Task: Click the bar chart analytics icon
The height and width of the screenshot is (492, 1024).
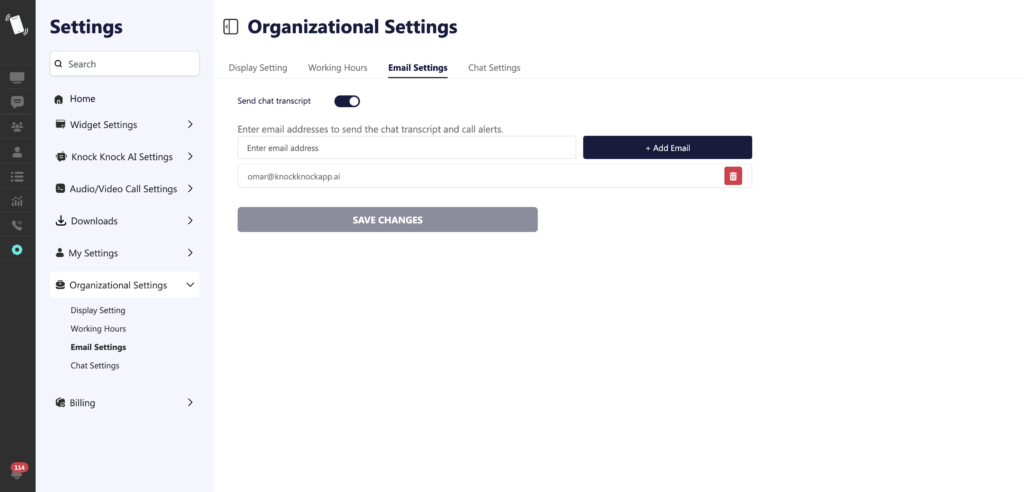Action: (x=17, y=201)
